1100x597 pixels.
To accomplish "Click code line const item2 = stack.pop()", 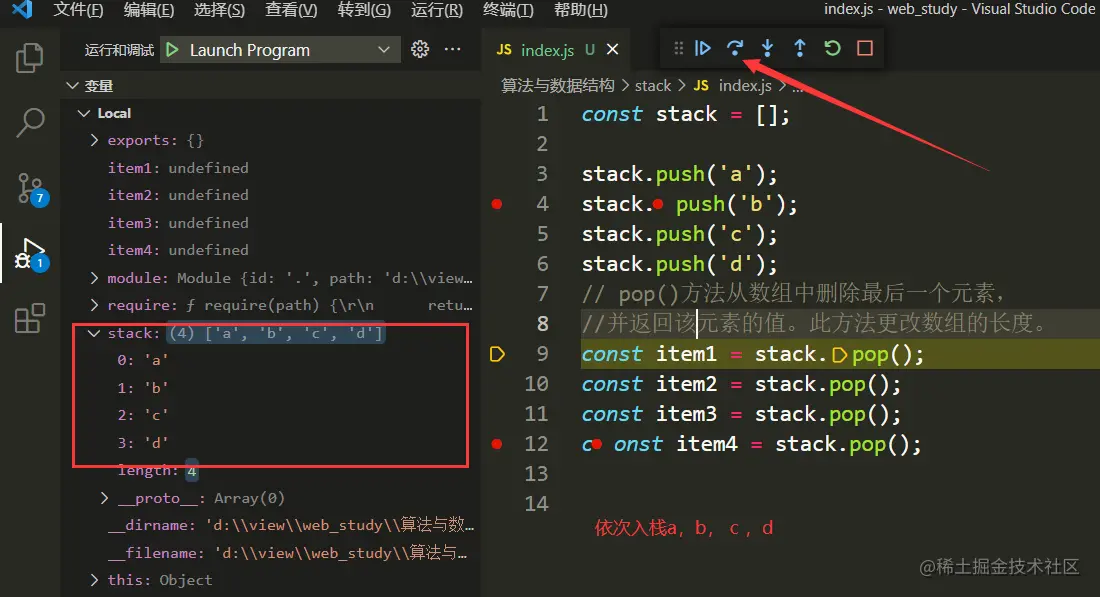I will 741,384.
